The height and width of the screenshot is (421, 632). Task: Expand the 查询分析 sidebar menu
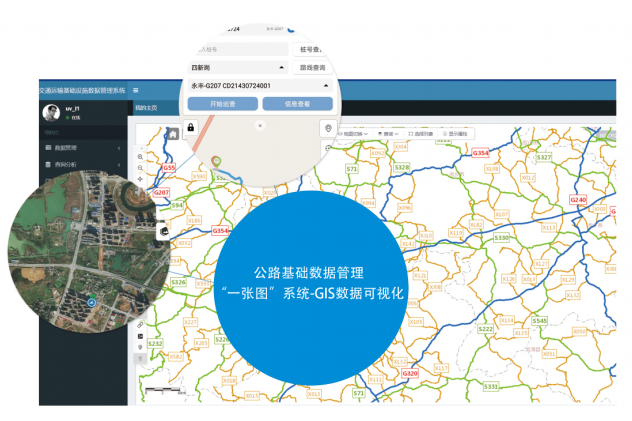(64, 164)
